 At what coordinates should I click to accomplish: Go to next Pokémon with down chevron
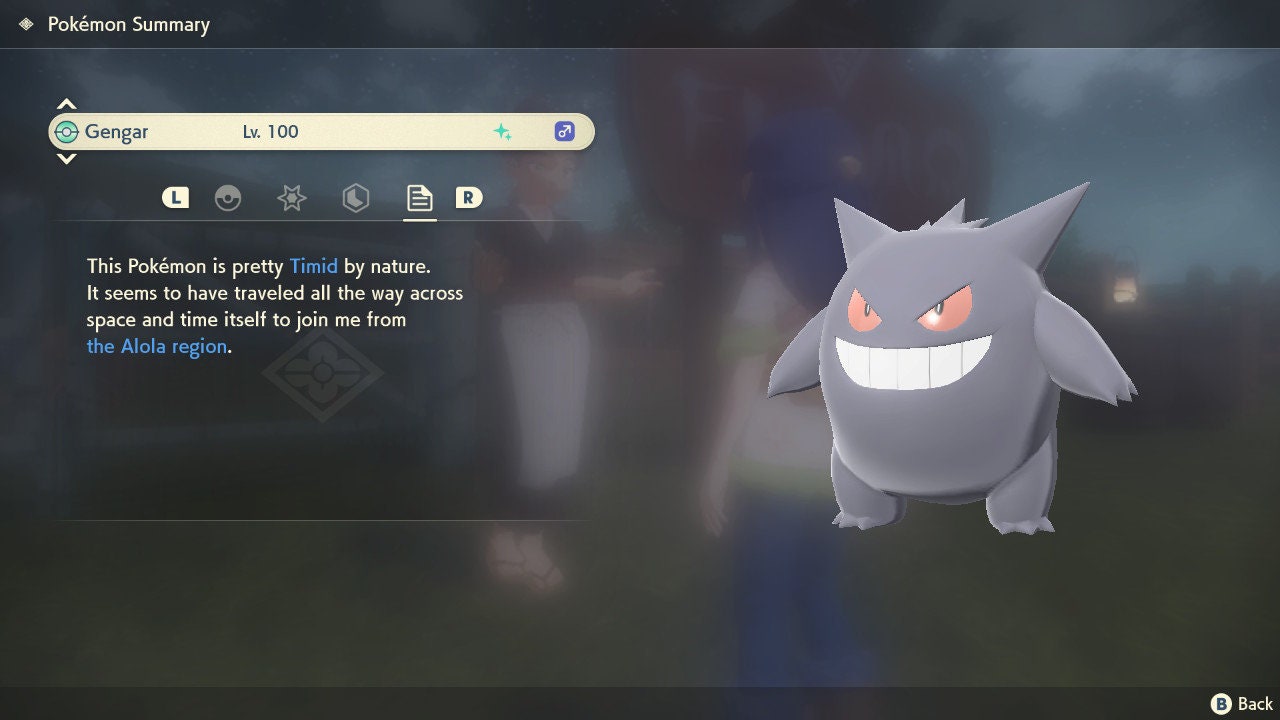click(66, 159)
